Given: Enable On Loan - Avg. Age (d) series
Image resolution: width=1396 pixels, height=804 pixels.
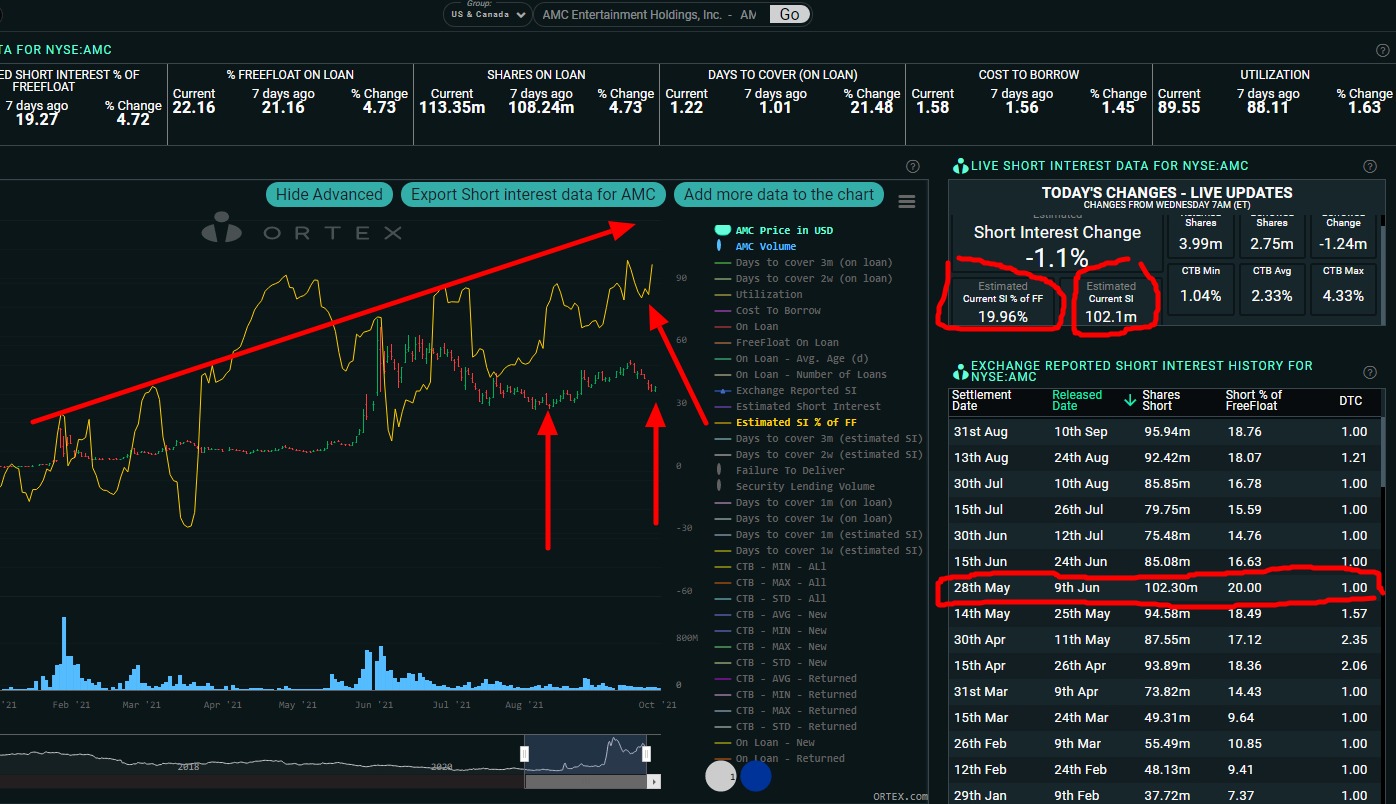Looking at the screenshot, I should 792,358.
